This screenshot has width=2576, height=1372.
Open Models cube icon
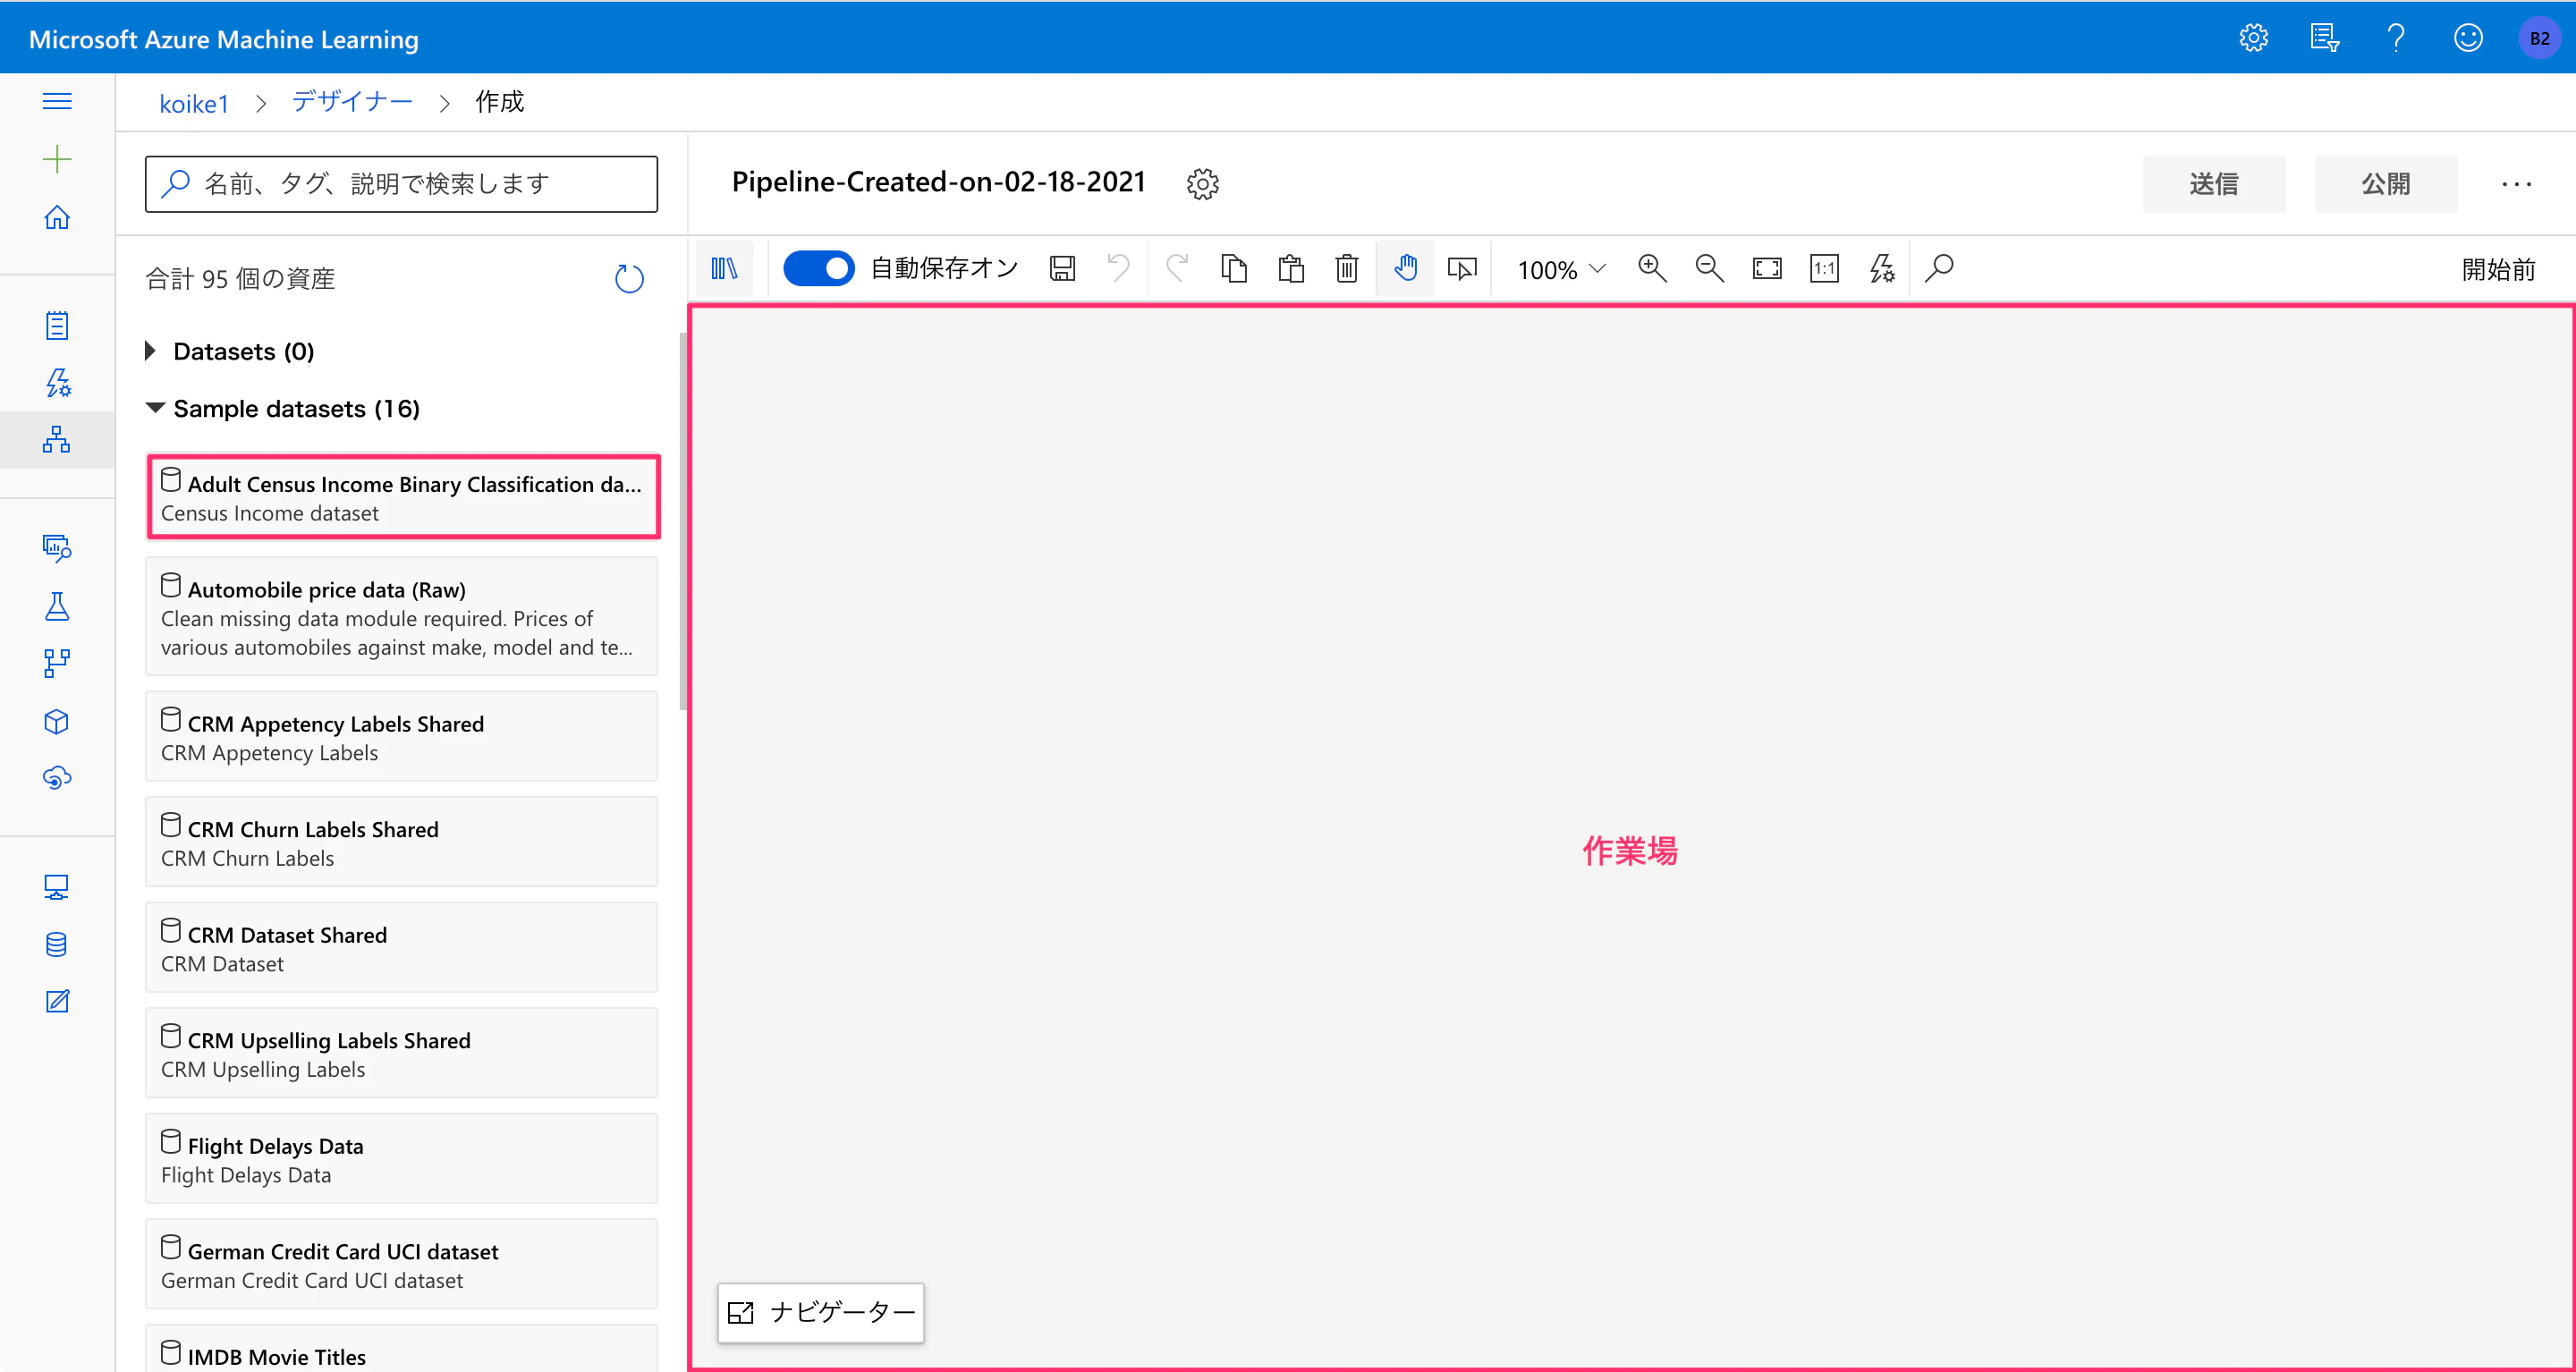tap(57, 721)
